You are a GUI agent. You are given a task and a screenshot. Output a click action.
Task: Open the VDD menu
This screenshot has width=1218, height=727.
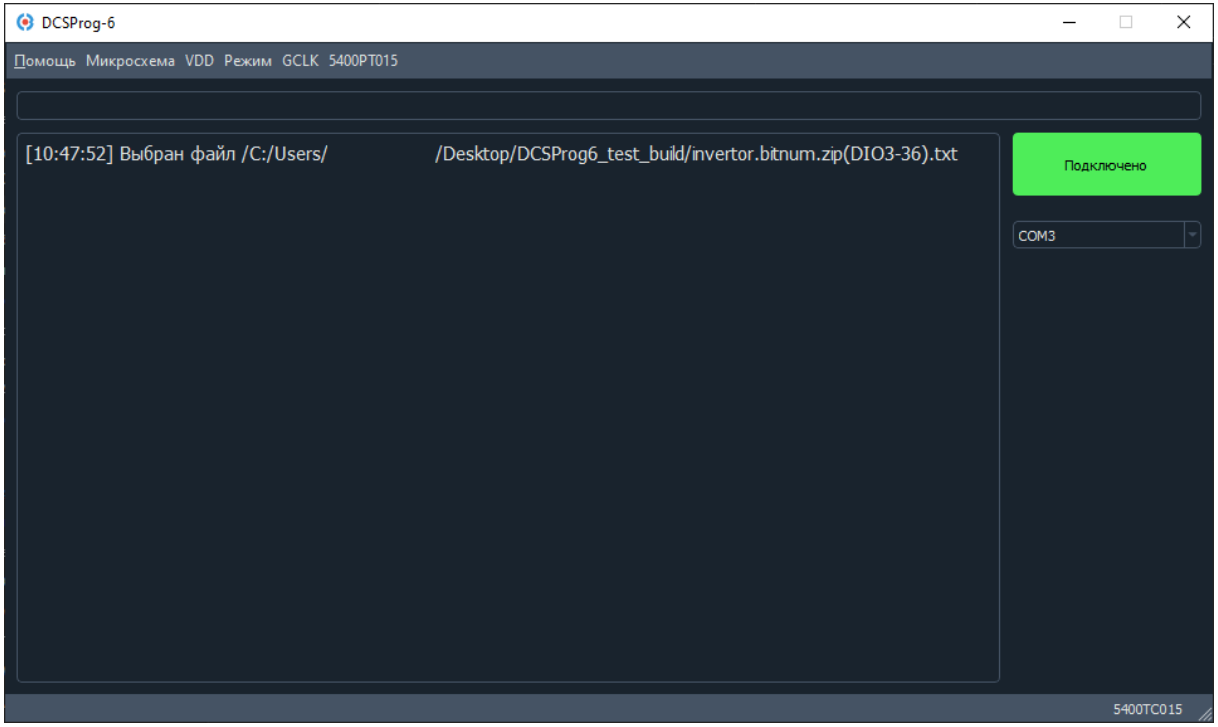[x=200, y=61]
